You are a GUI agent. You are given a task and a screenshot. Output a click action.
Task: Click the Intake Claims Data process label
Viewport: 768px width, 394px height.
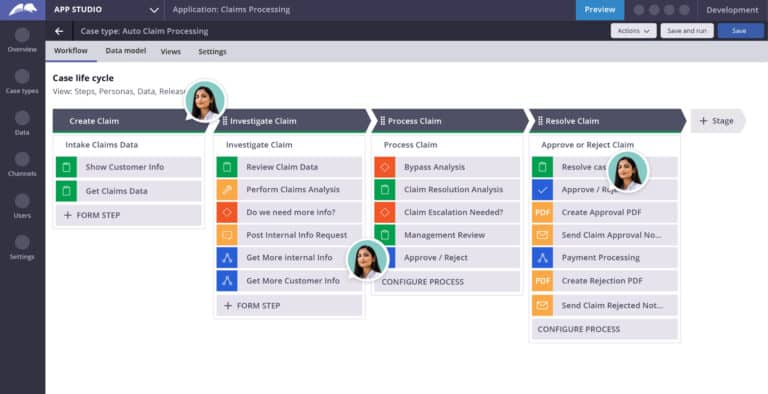[101, 145]
